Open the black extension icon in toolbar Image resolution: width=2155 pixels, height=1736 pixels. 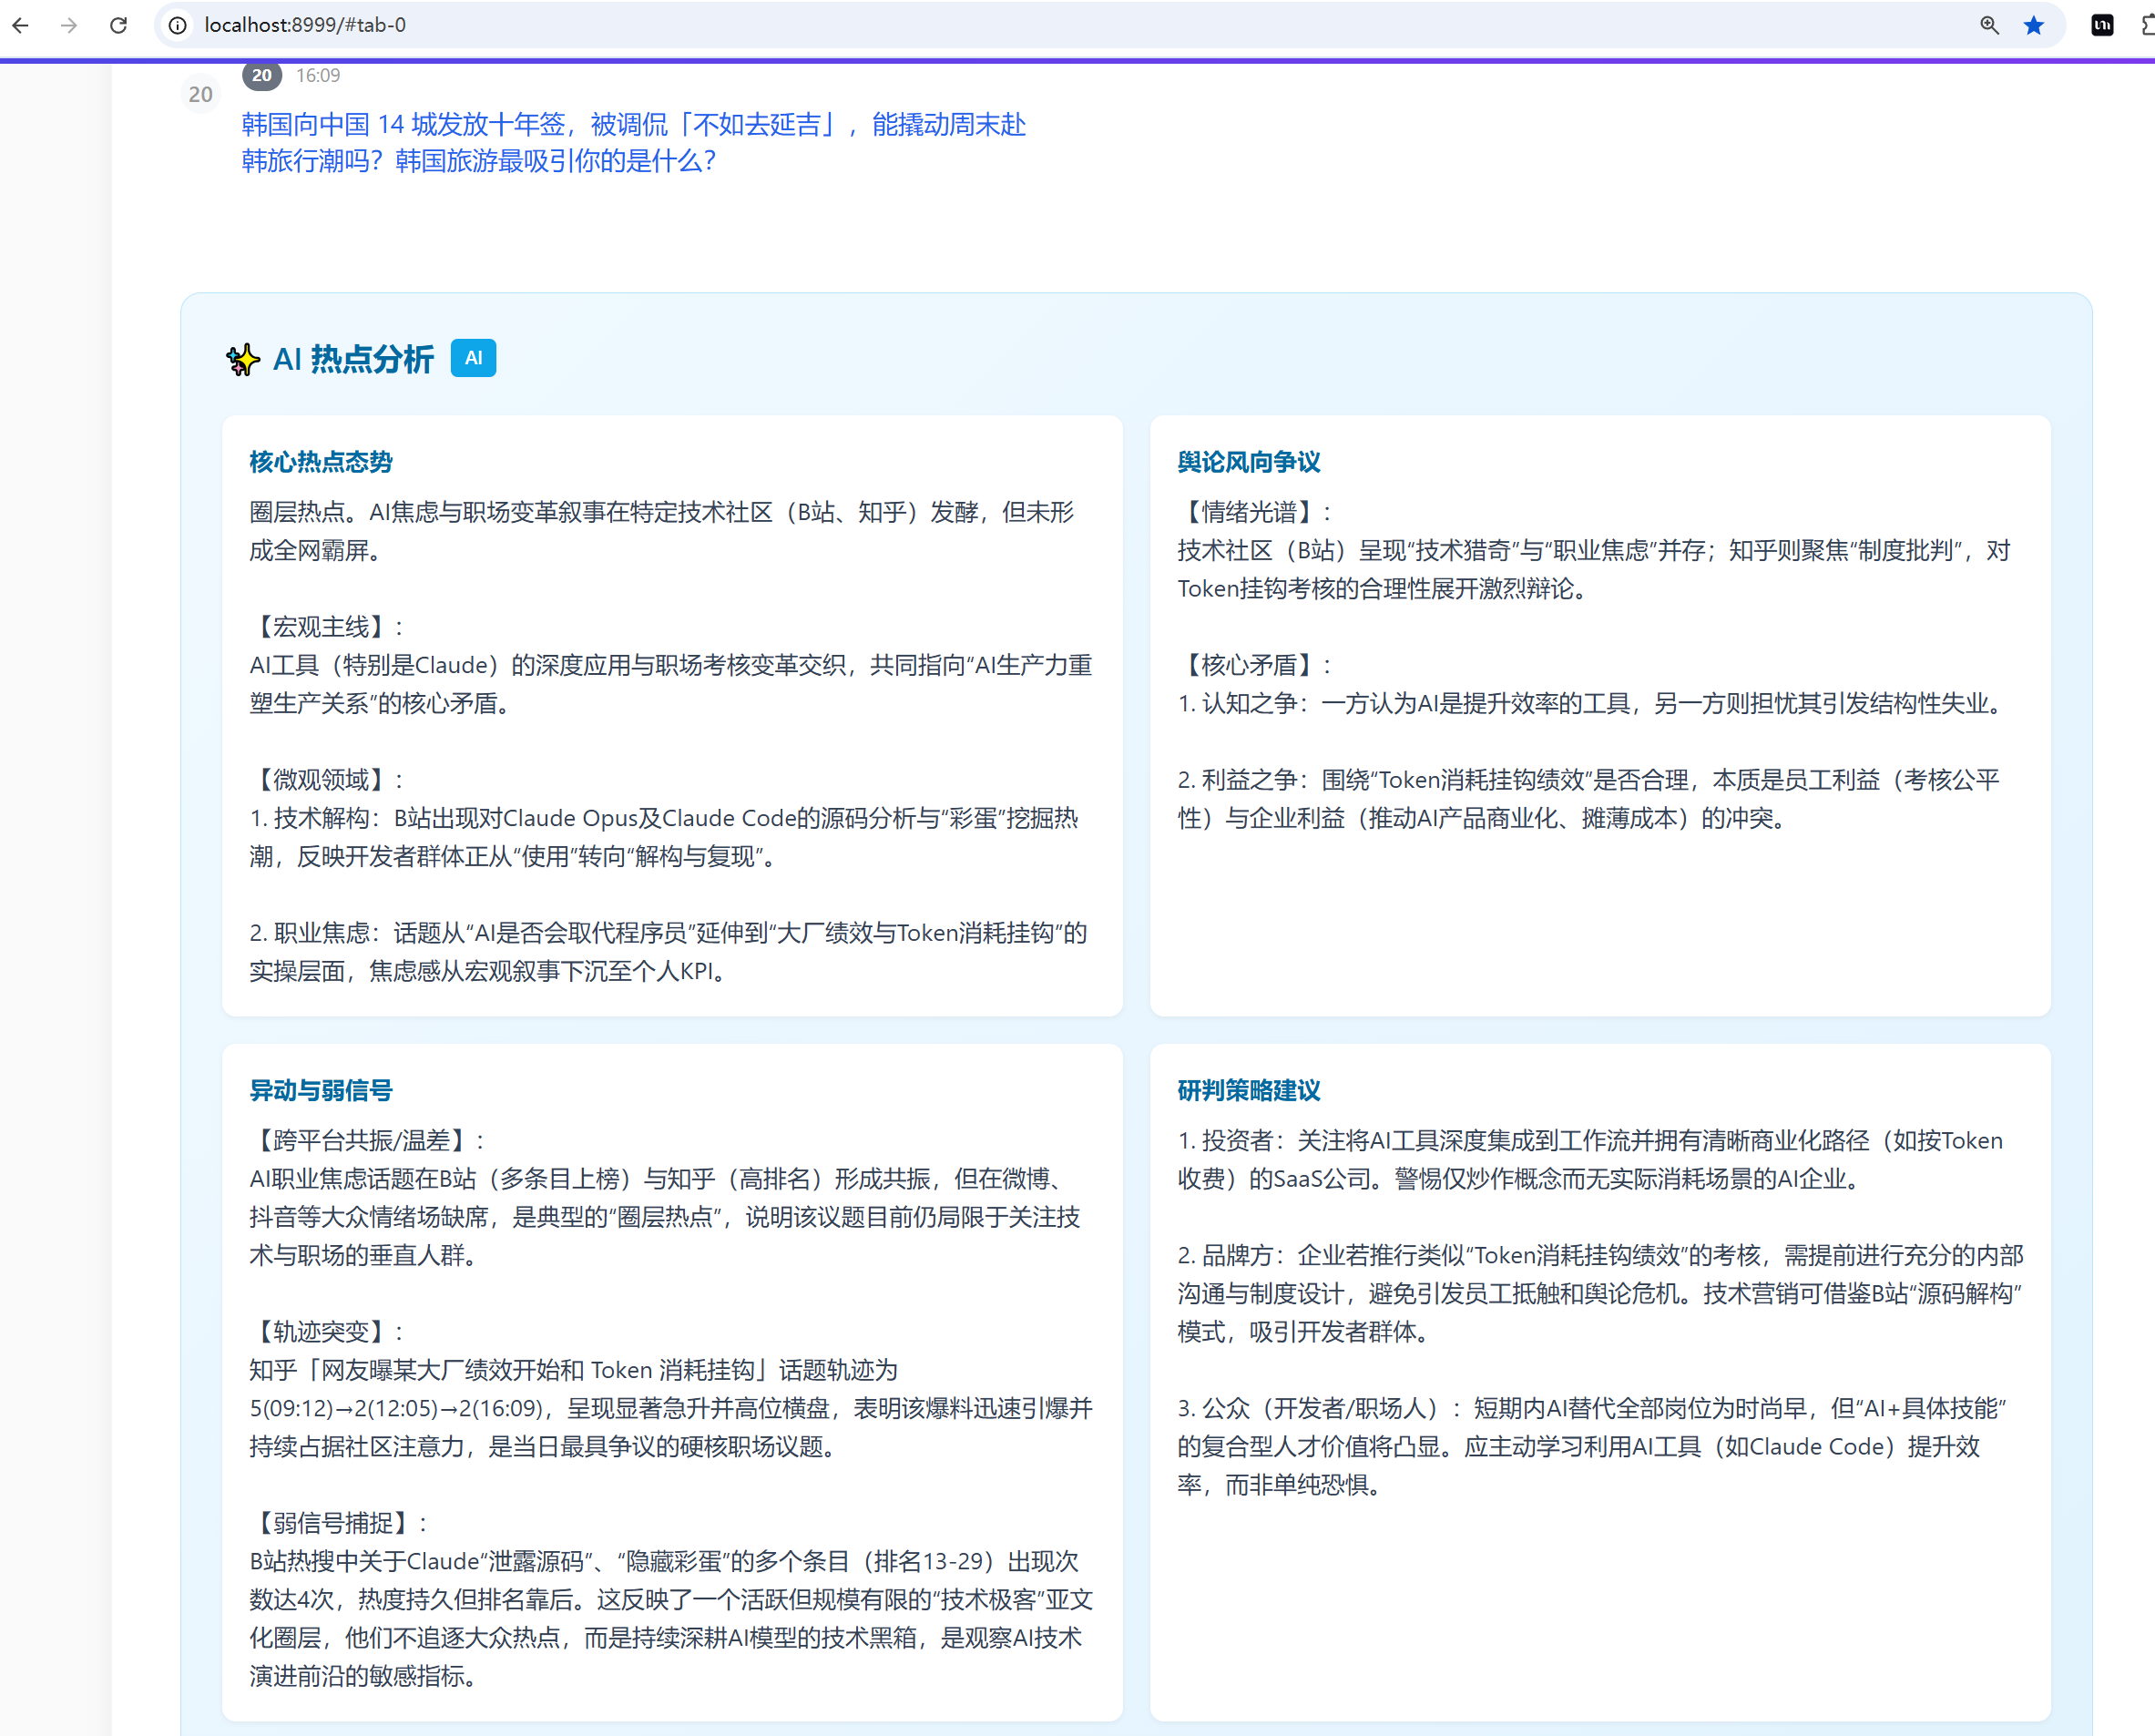[2102, 25]
